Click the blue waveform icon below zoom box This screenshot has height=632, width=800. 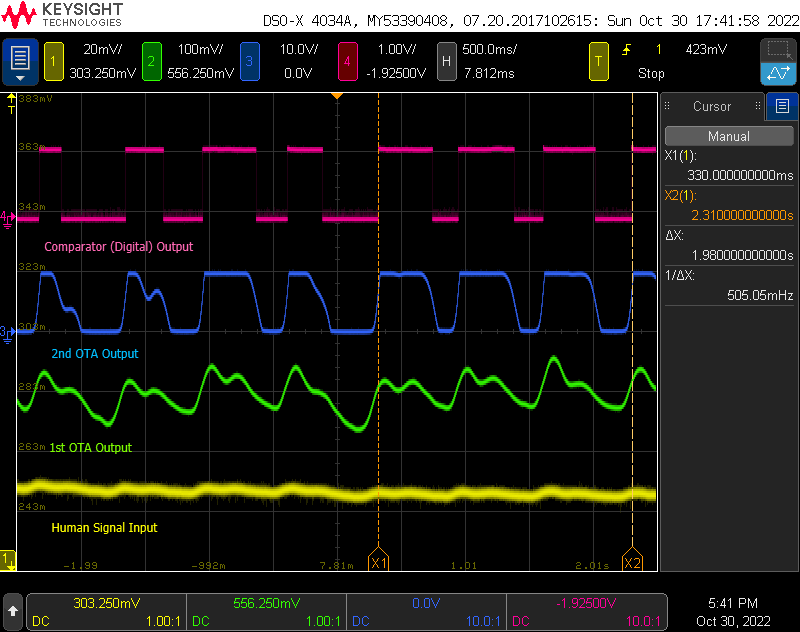click(x=777, y=73)
